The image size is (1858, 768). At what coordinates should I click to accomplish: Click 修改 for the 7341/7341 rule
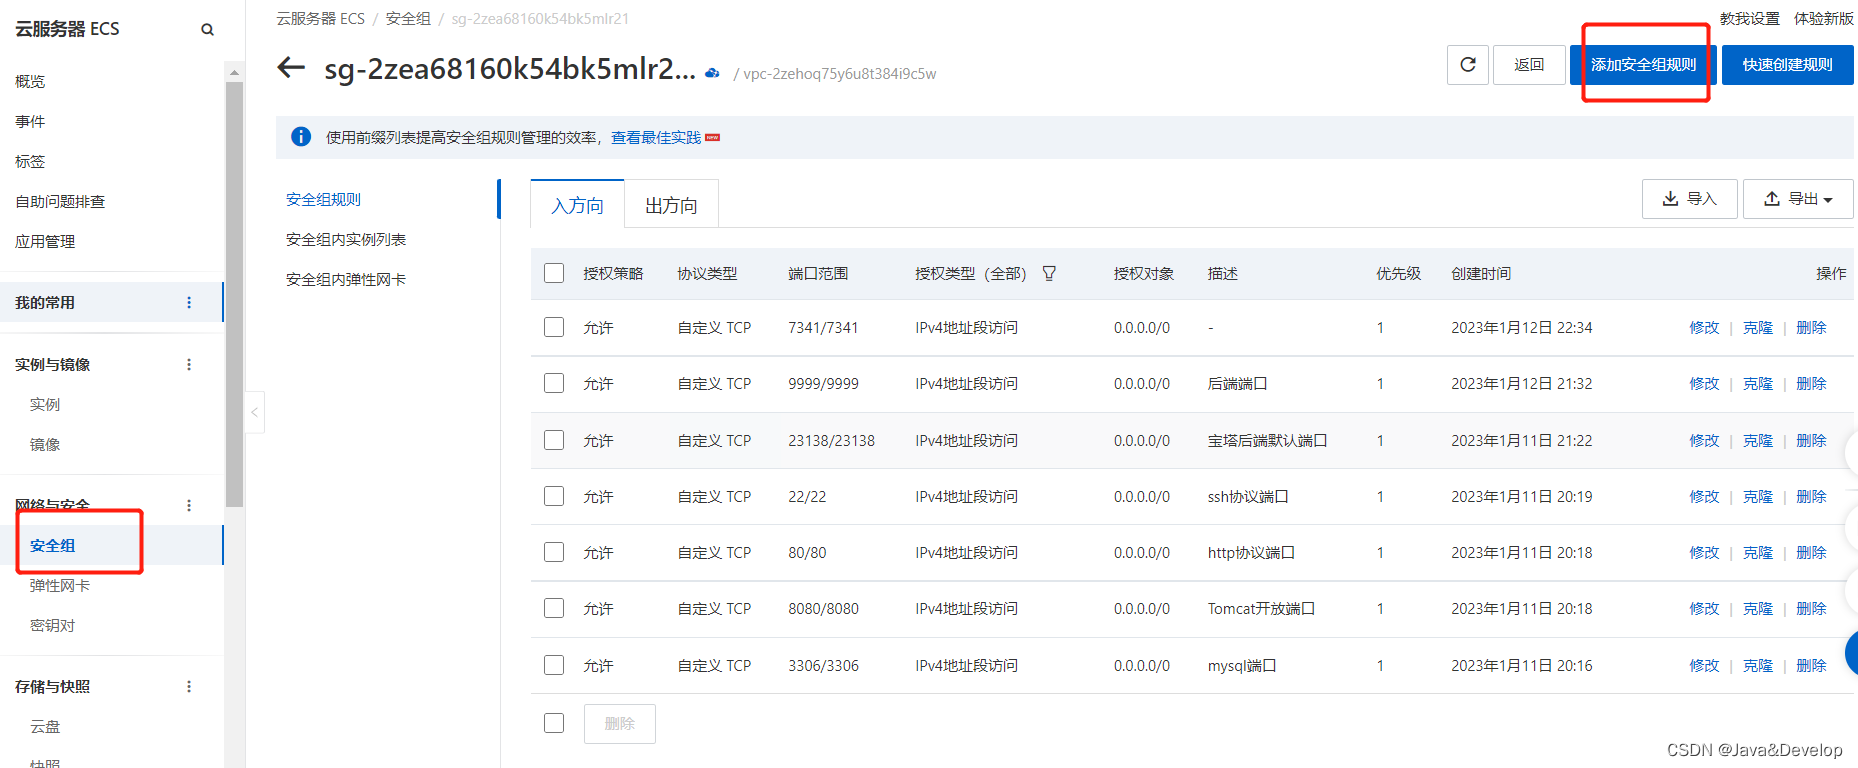(x=1704, y=327)
